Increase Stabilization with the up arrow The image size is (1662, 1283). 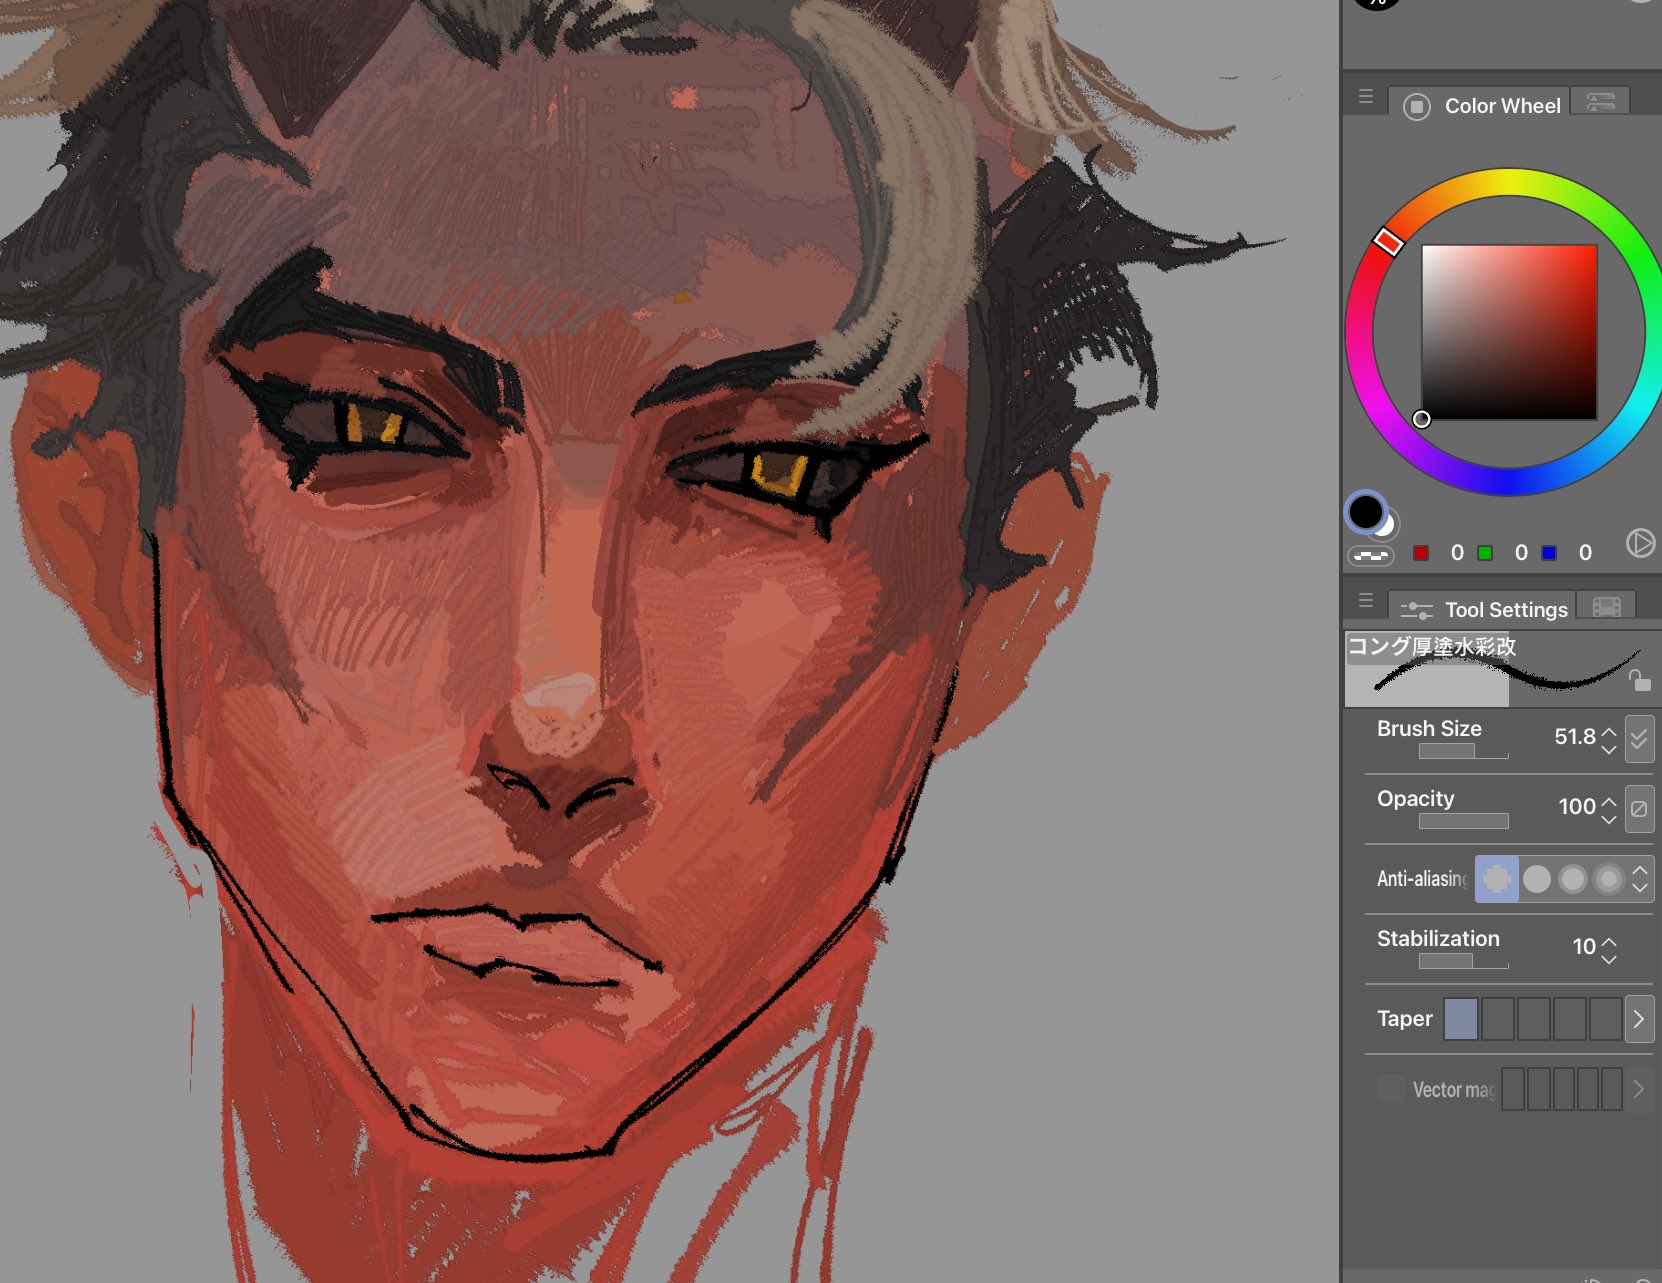1608,941
